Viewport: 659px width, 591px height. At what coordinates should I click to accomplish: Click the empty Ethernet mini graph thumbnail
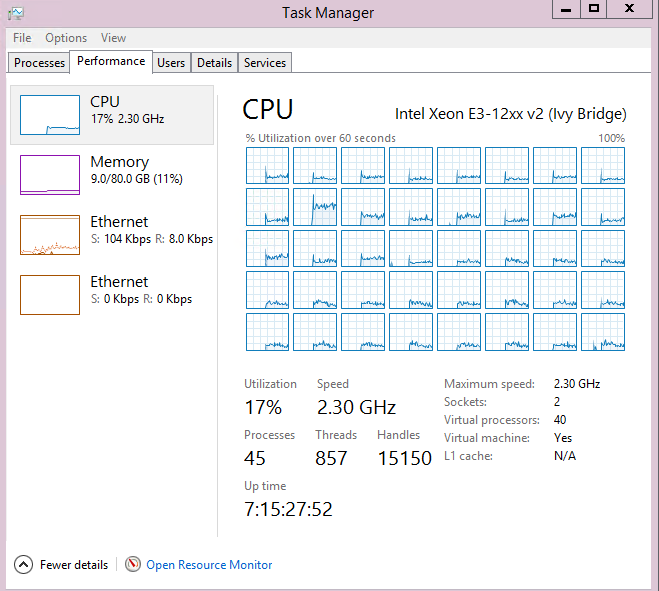[50, 295]
